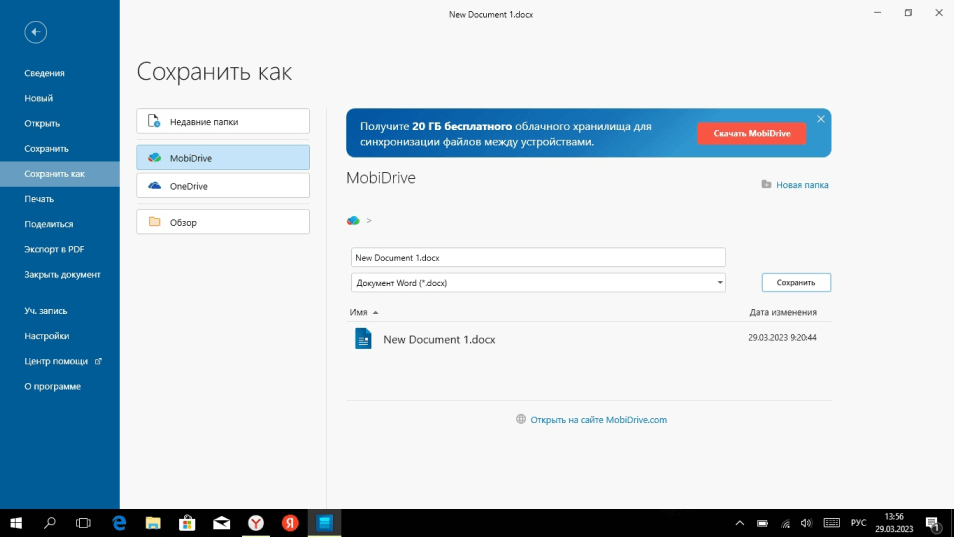Image resolution: width=955 pixels, height=538 pixels.
Task: Show hidden tray icons chevron
Action: pyautogui.click(x=739, y=523)
